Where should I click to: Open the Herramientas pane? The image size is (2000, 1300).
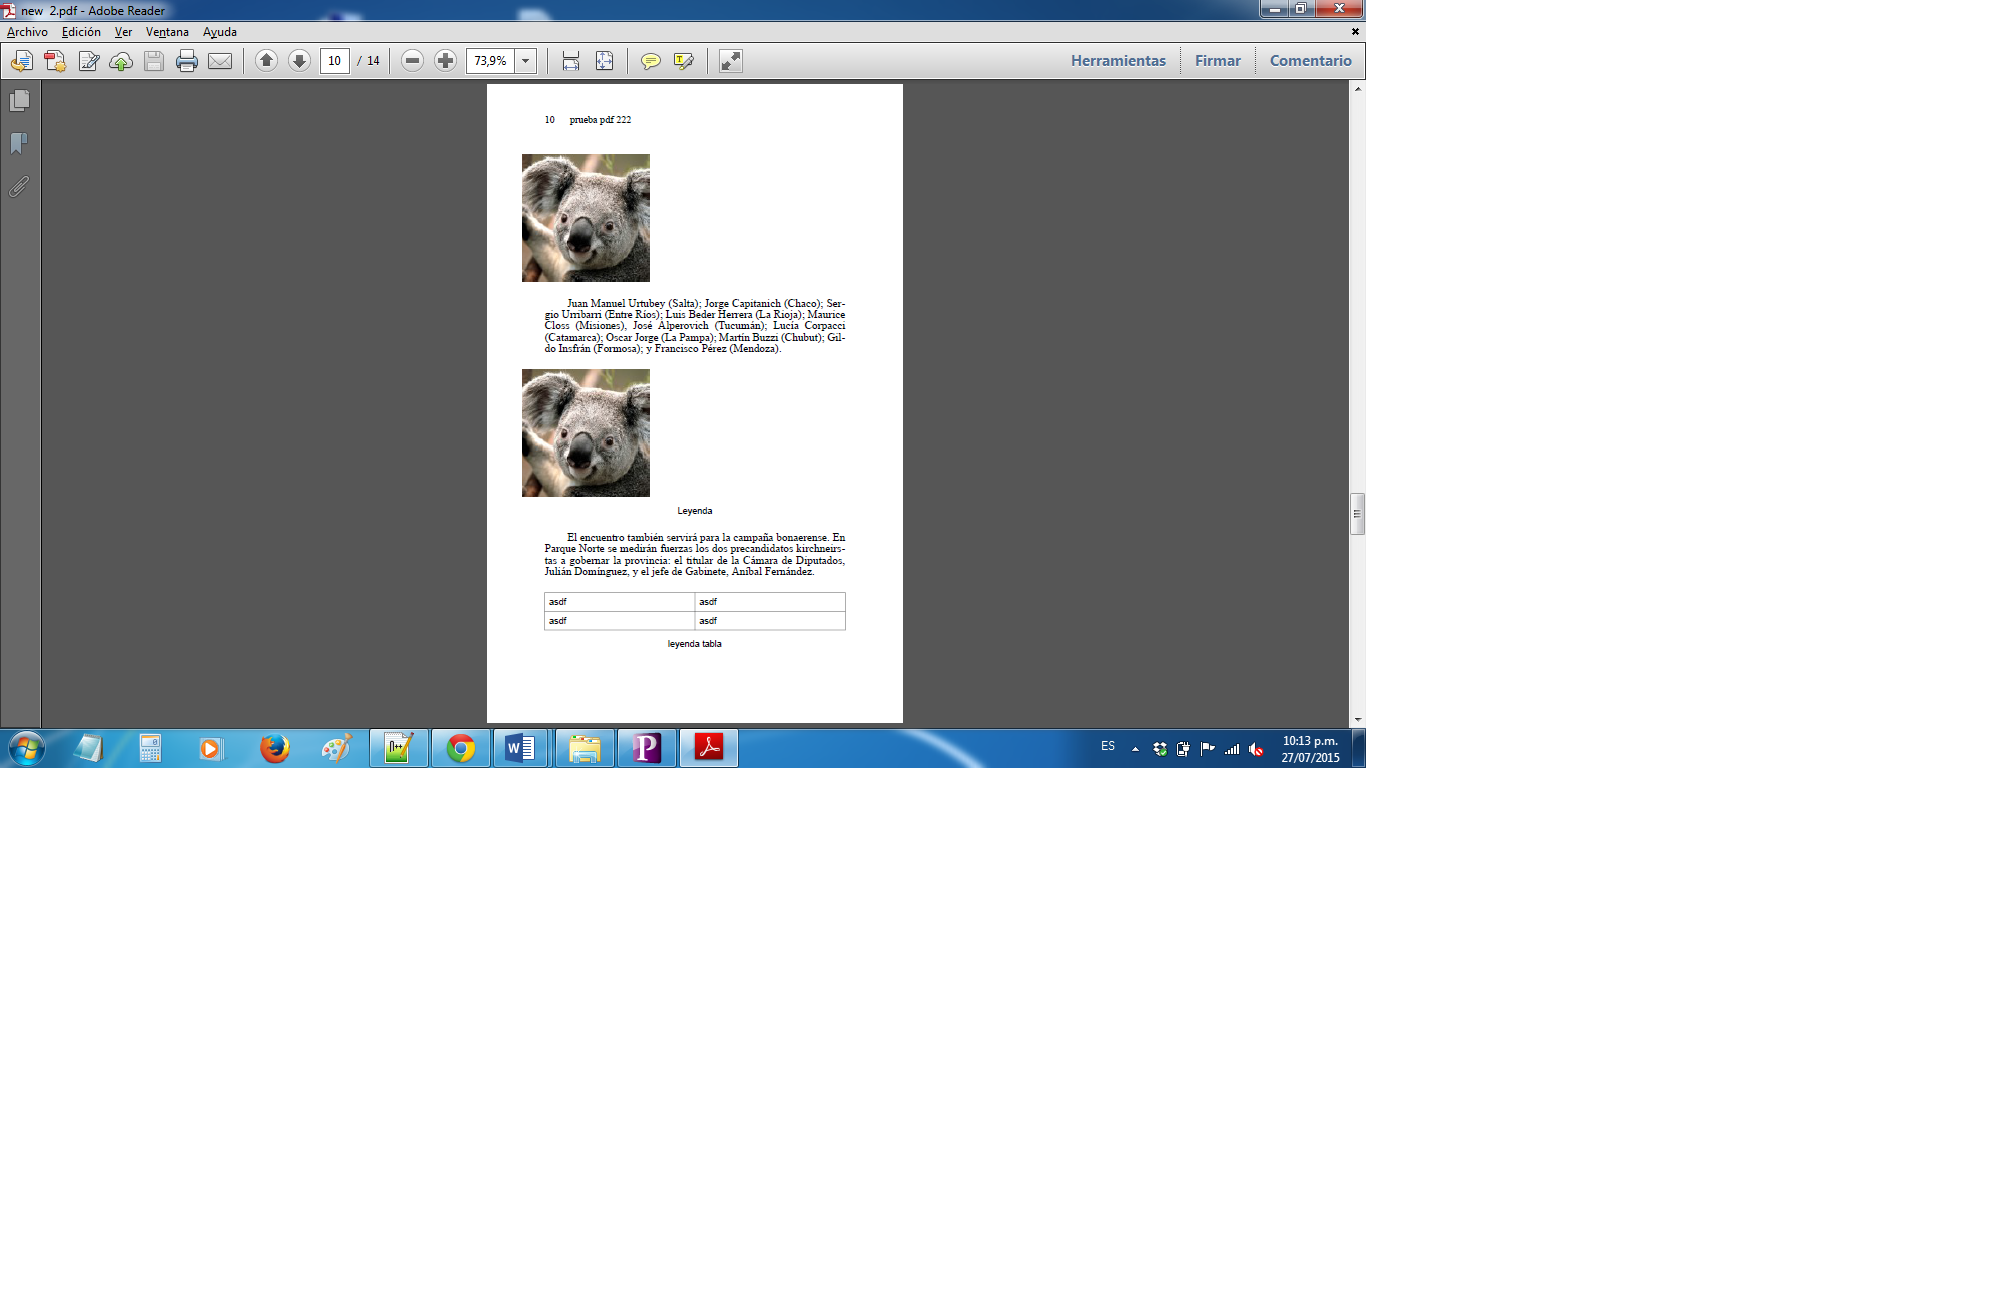[x=1118, y=61]
